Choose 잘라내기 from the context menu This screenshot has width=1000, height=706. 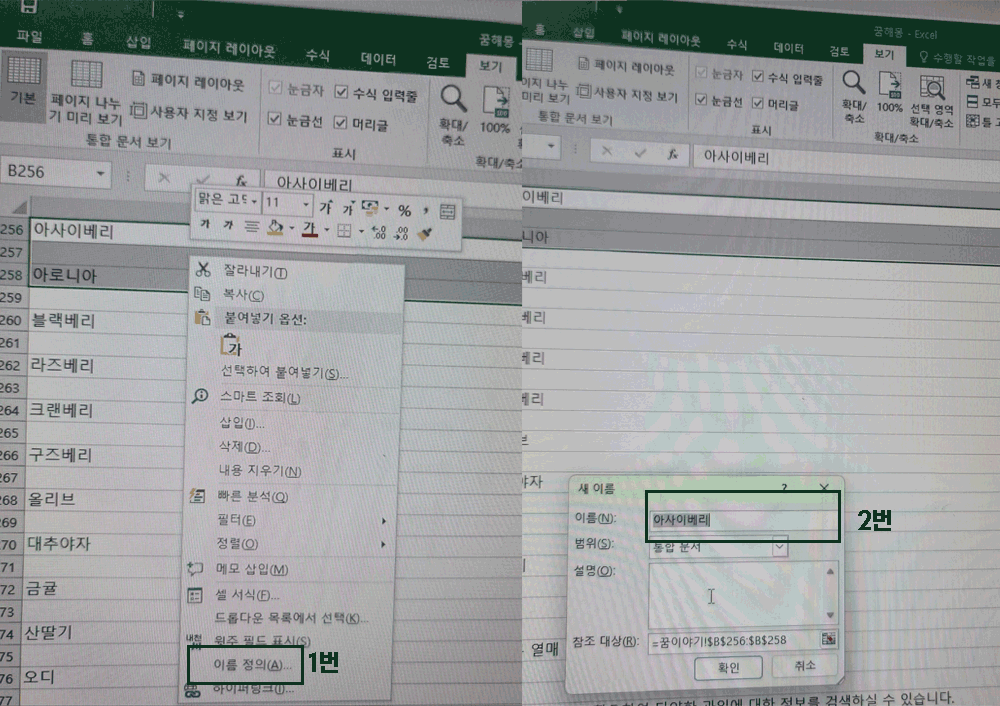254,272
